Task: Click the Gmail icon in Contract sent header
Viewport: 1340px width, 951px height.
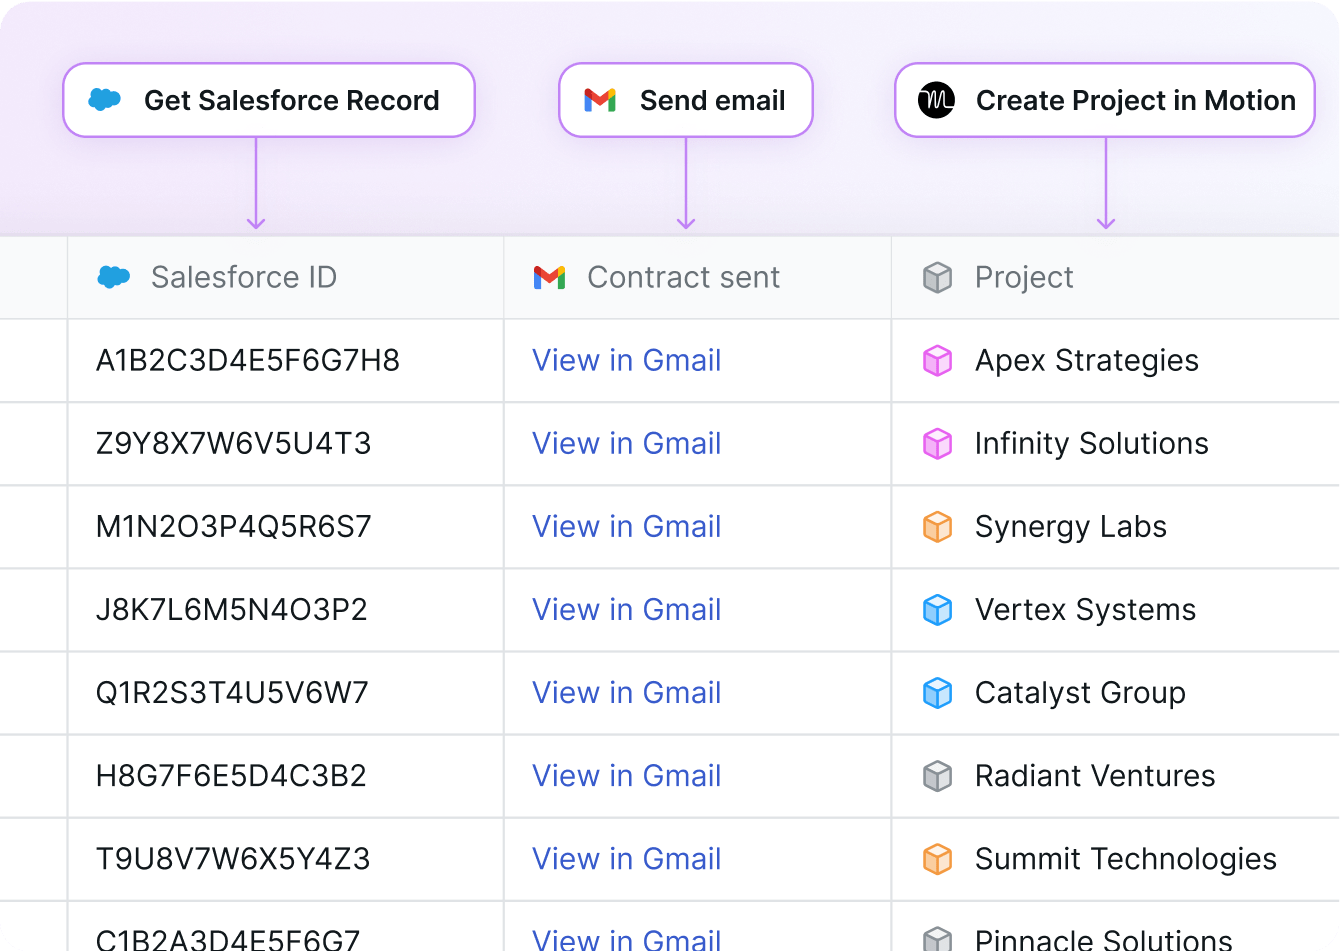Action: [x=550, y=277]
